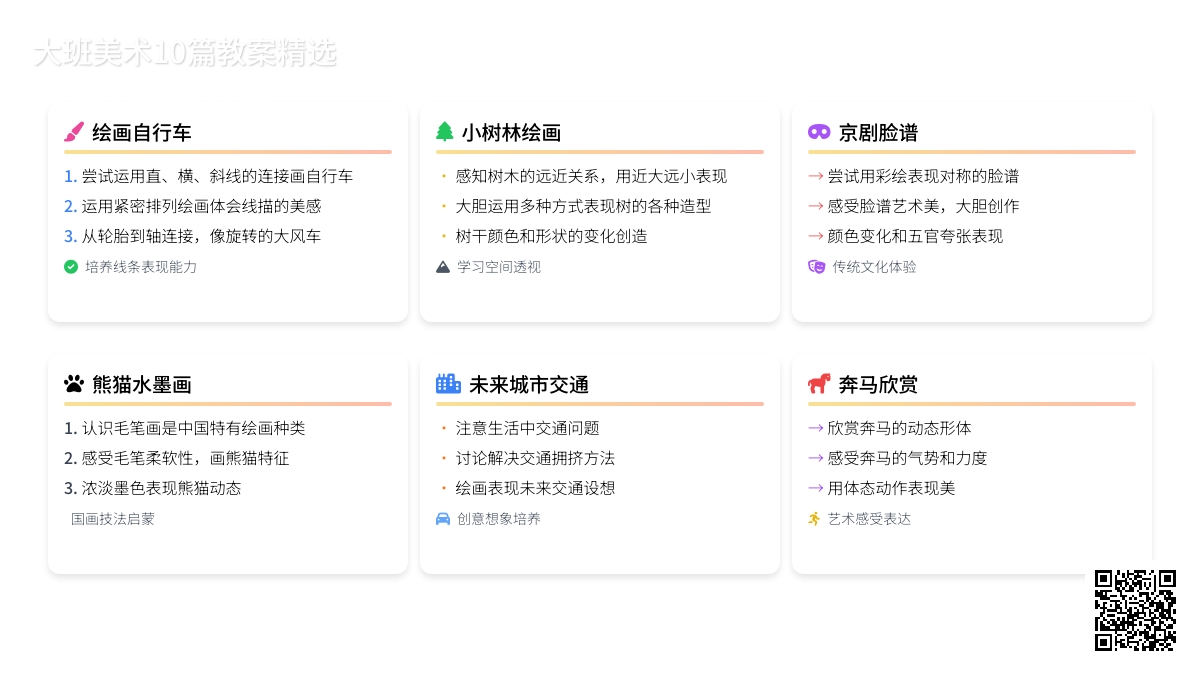
Task: Click the blue city building icon
Action: [x=448, y=384]
